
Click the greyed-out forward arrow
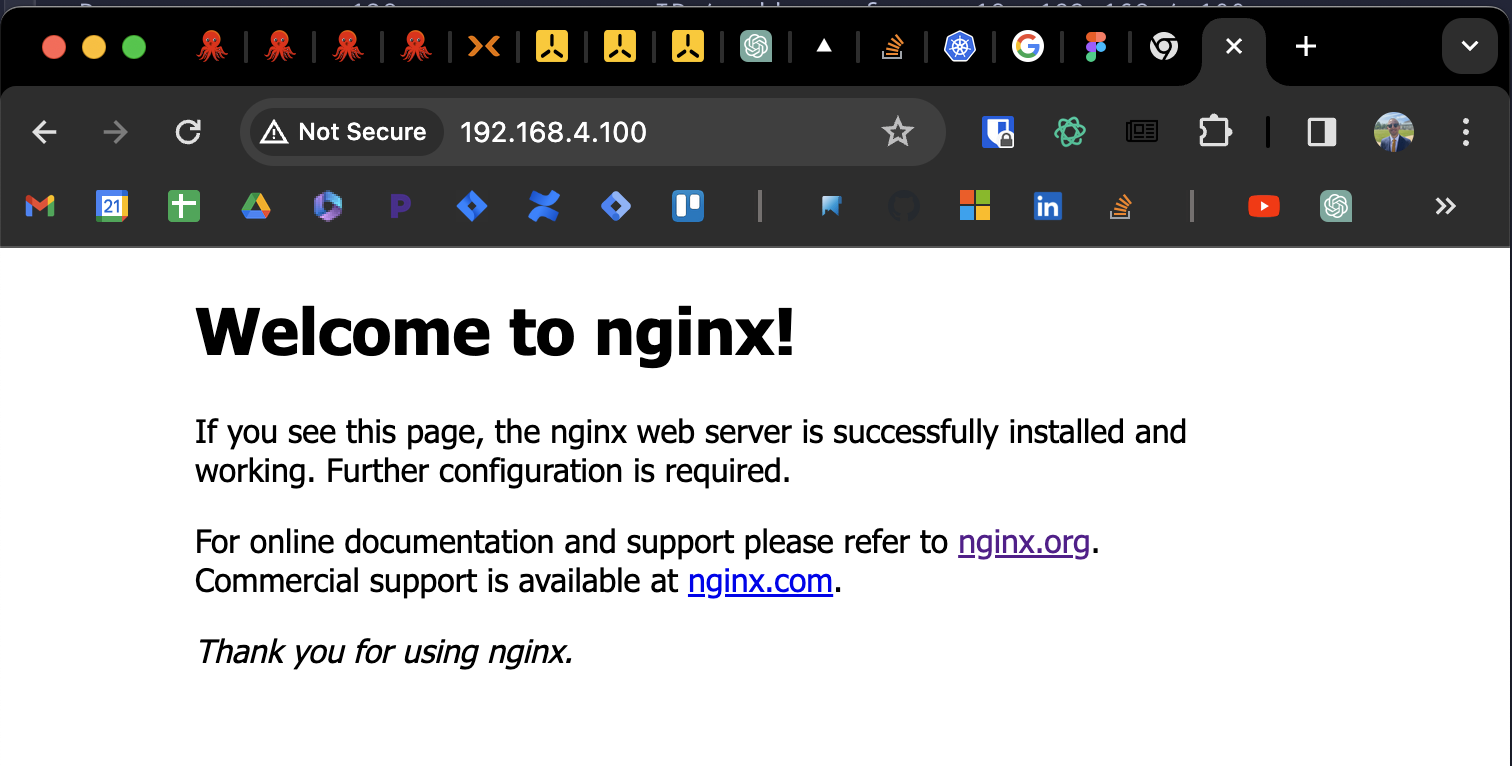tap(116, 132)
